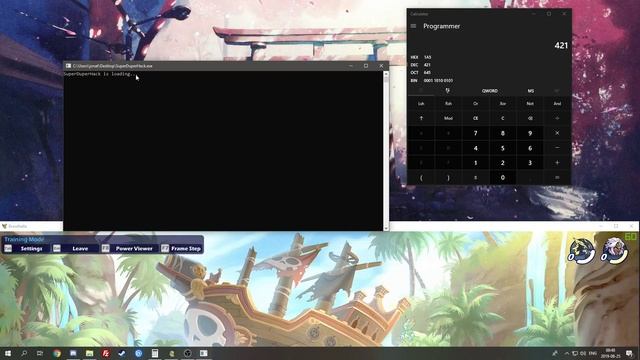Click the C clear button in Calculator

point(503,118)
